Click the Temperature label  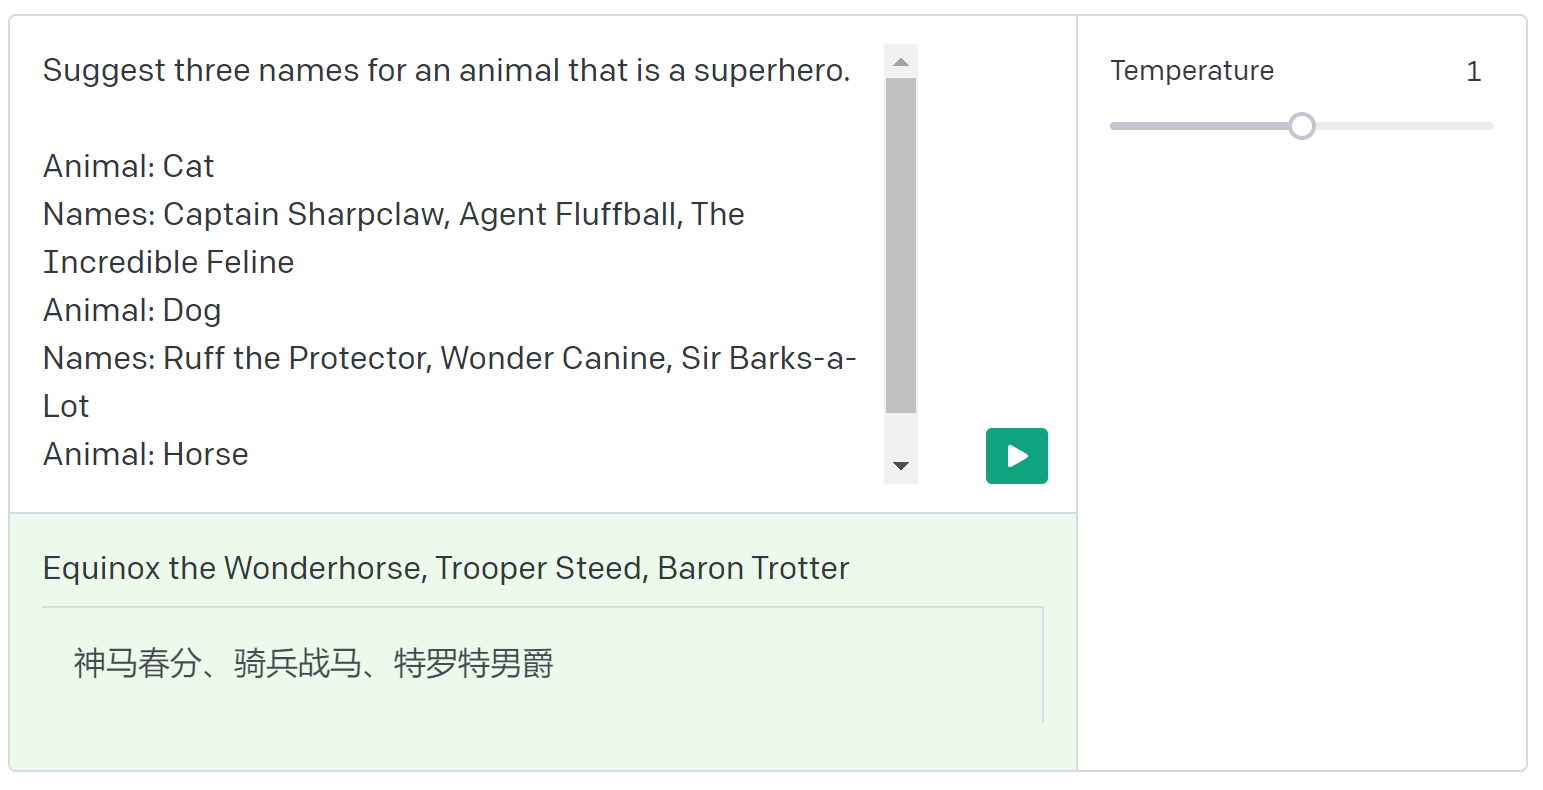[x=1192, y=71]
